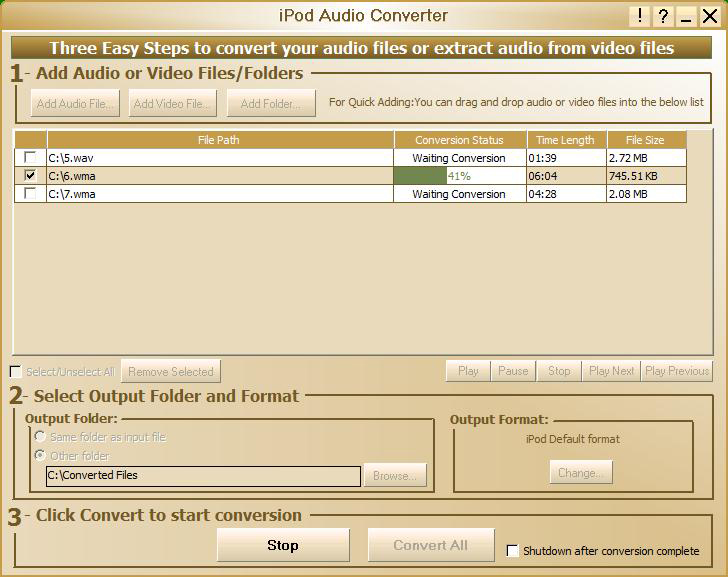Viewport: 728px width, 577px height.
Task: Click File Size column header
Action: [646, 140]
